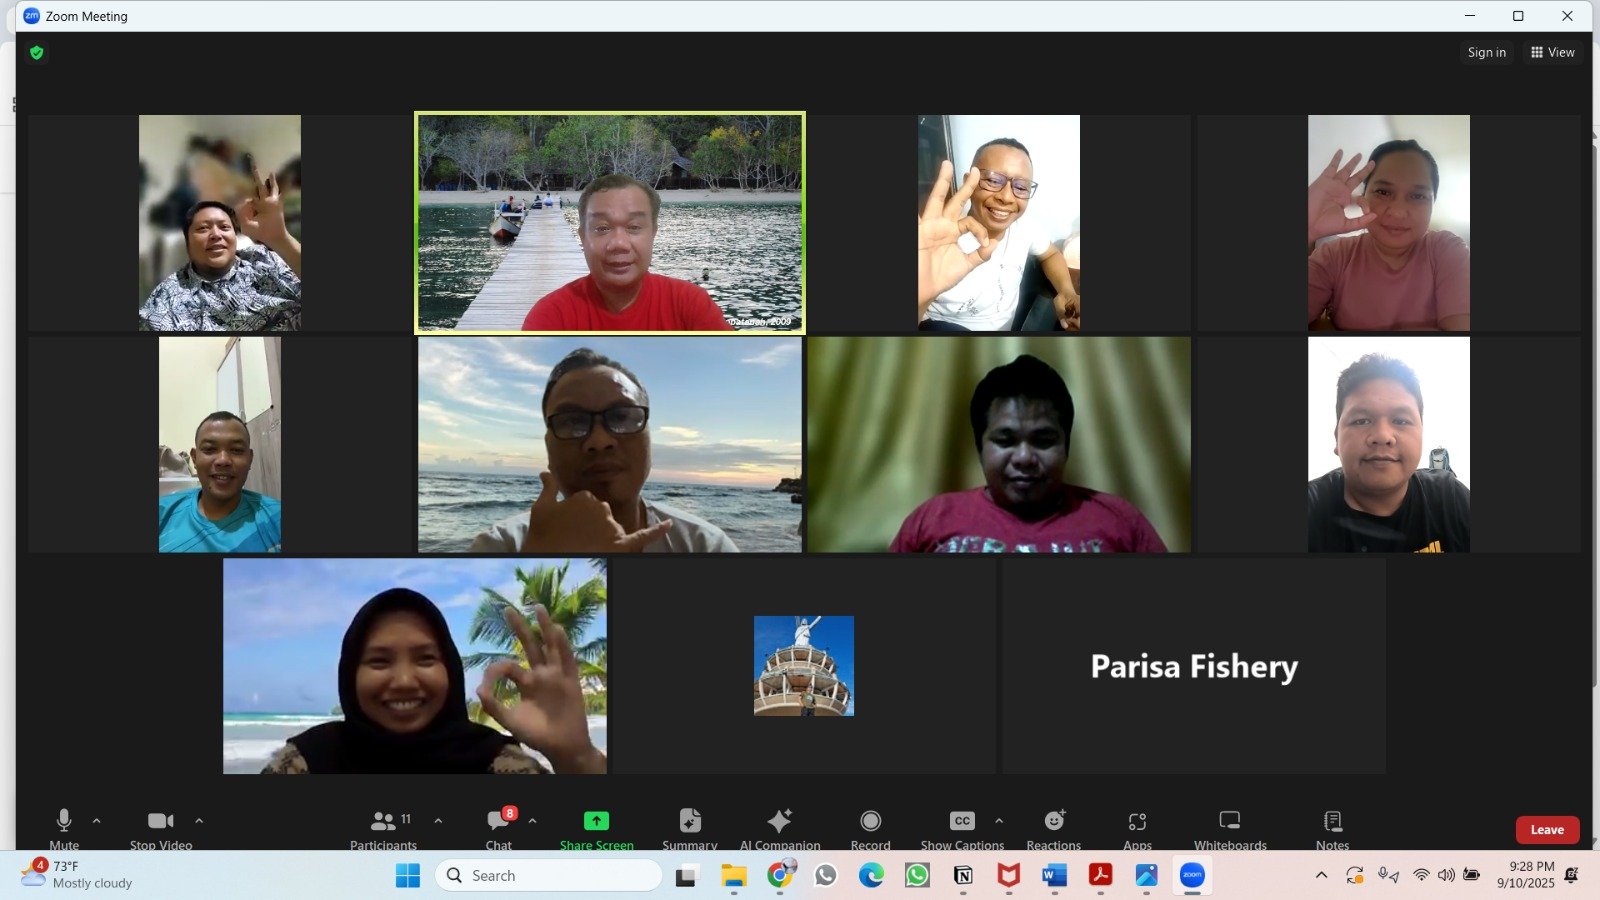Click the Windows taskbar Search box

[x=549, y=875]
